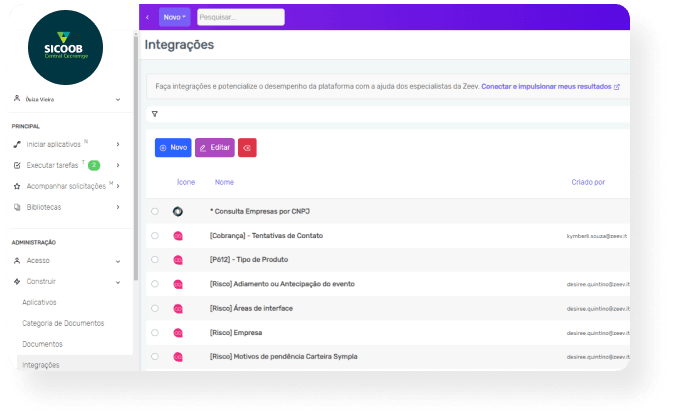Click the pink icon for [Risco] Empresa
The height and width of the screenshot is (419, 673).
point(178,333)
